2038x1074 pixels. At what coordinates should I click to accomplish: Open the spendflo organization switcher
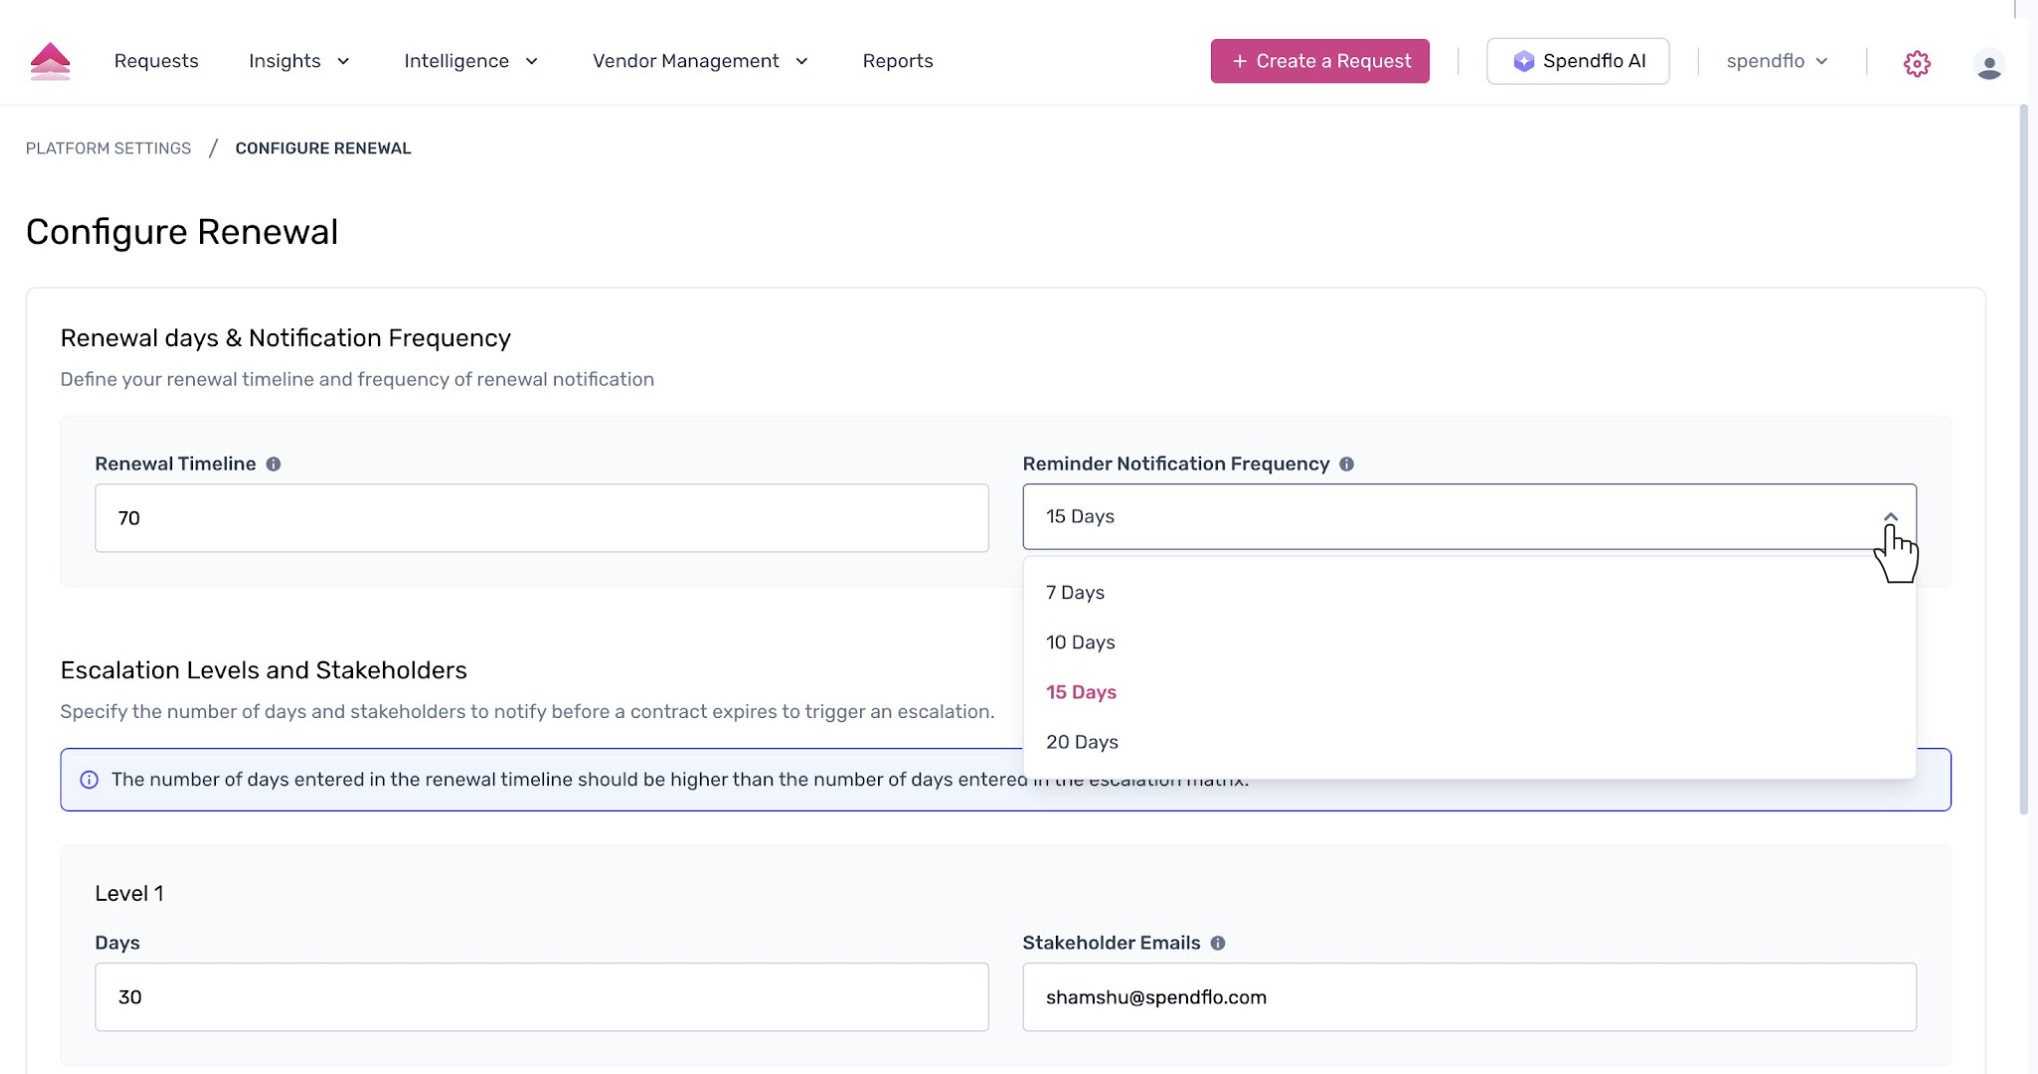pyautogui.click(x=1776, y=61)
